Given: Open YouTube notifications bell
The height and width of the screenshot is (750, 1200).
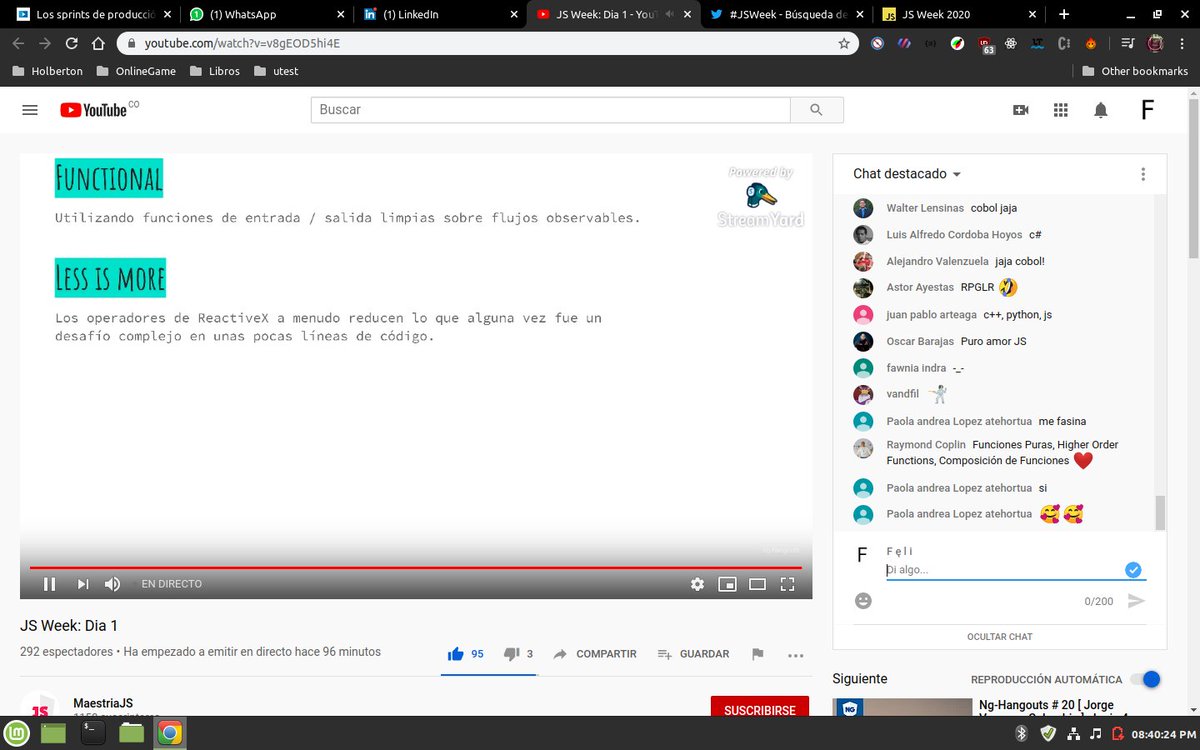Looking at the screenshot, I should [x=1101, y=110].
